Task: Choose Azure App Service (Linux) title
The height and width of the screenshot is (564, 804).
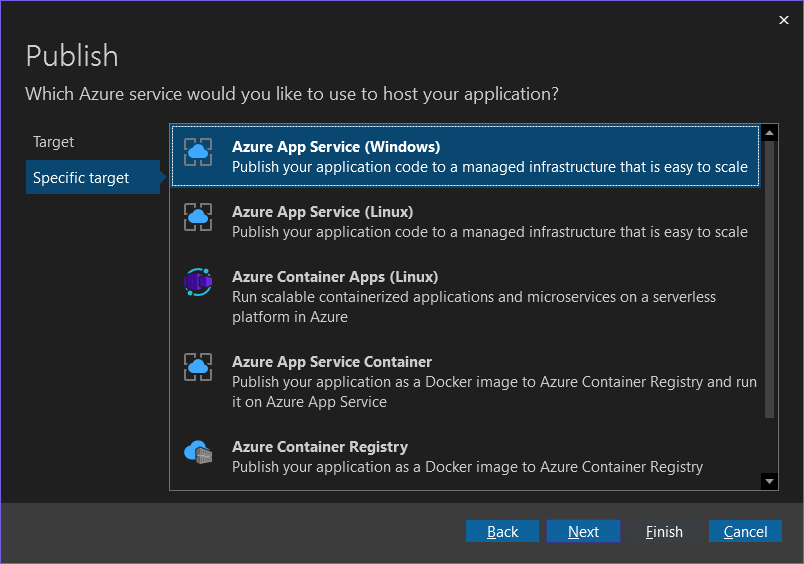Action: pos(322,212)
